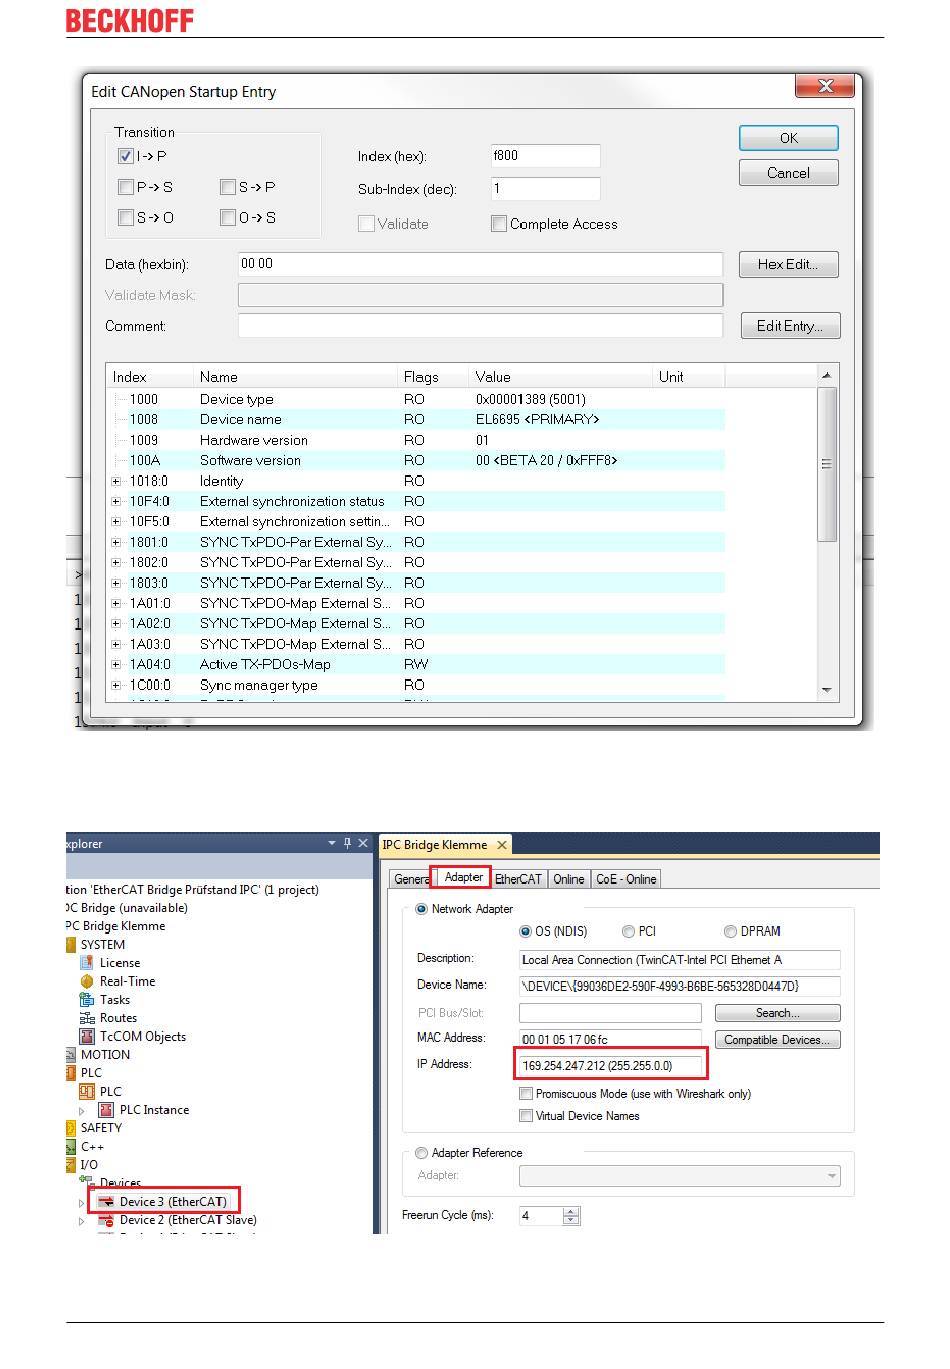Click the Data (hexbin) input field
Screen dimensions: 950x1369
click(480, 264)
